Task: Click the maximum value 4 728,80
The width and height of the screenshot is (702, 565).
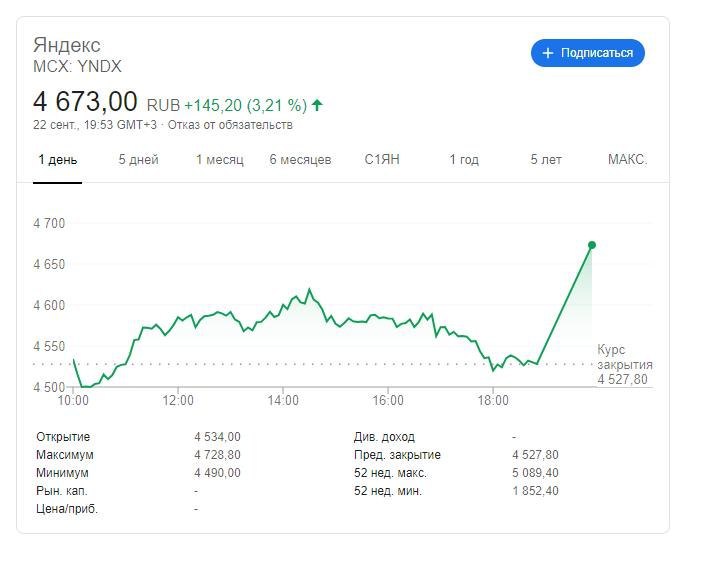Action: click(218, 455)
